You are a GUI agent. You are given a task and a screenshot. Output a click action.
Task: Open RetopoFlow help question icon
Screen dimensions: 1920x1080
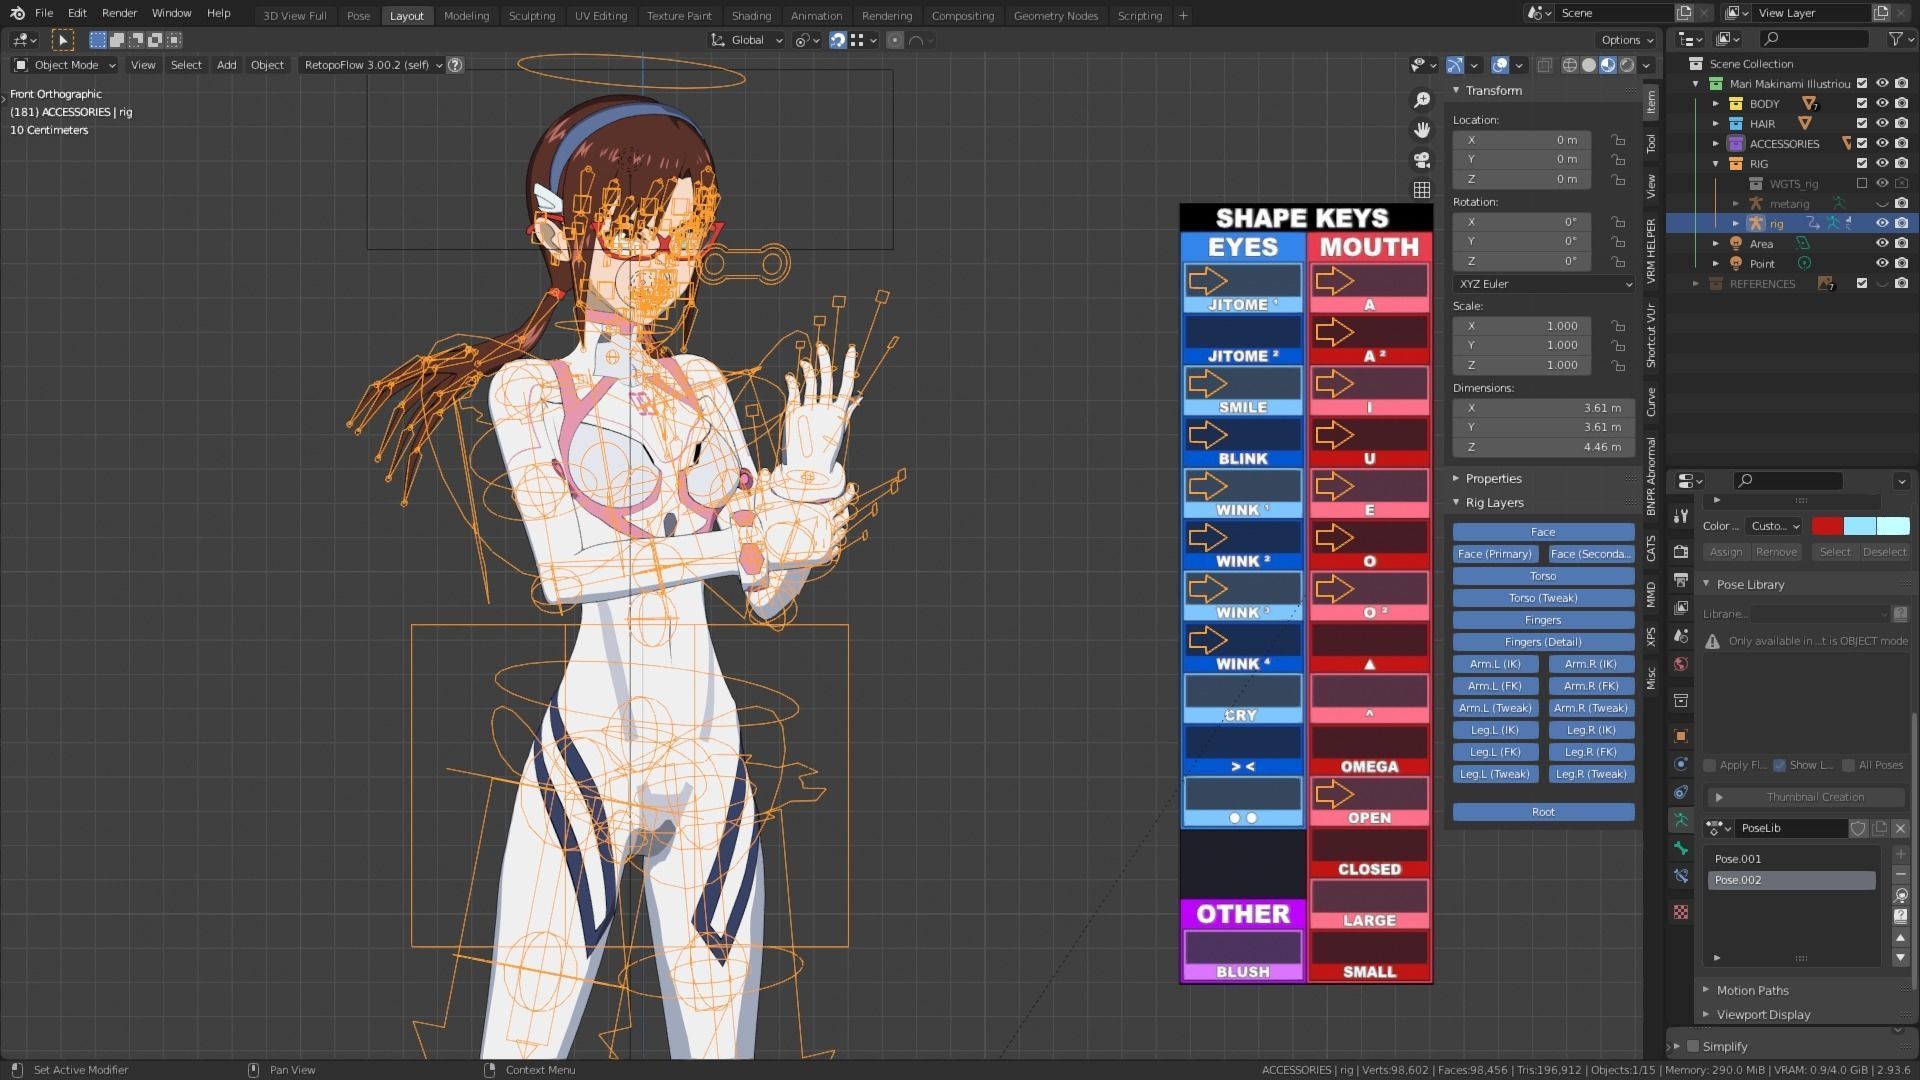[x=455, y=65]
